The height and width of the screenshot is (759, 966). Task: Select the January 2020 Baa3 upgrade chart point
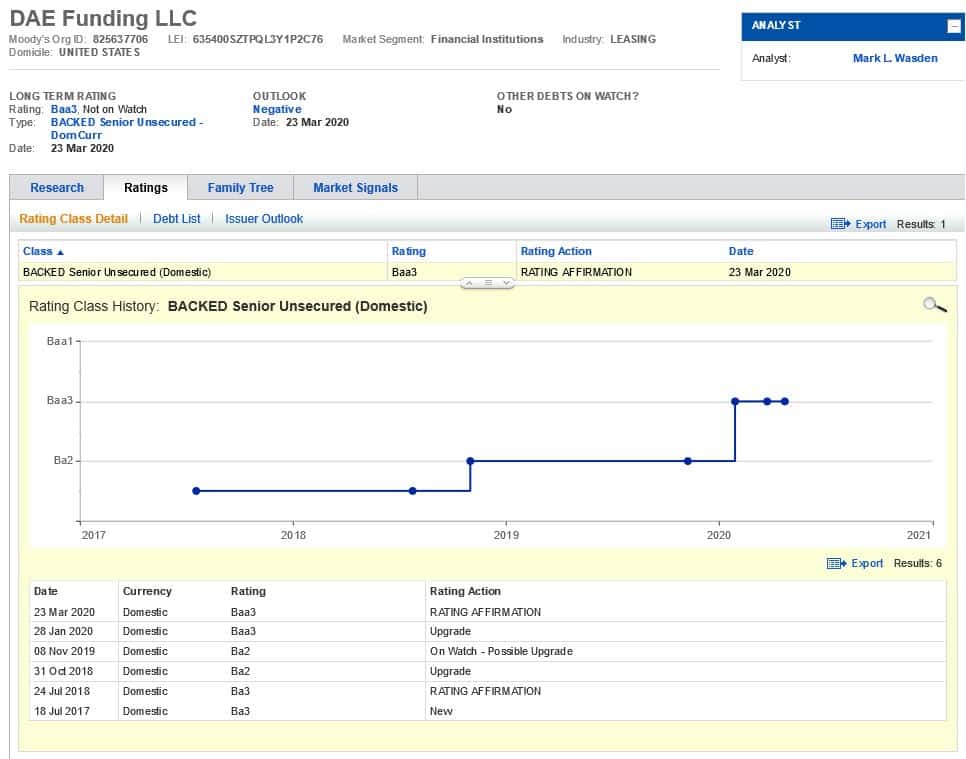coord(735,401)
